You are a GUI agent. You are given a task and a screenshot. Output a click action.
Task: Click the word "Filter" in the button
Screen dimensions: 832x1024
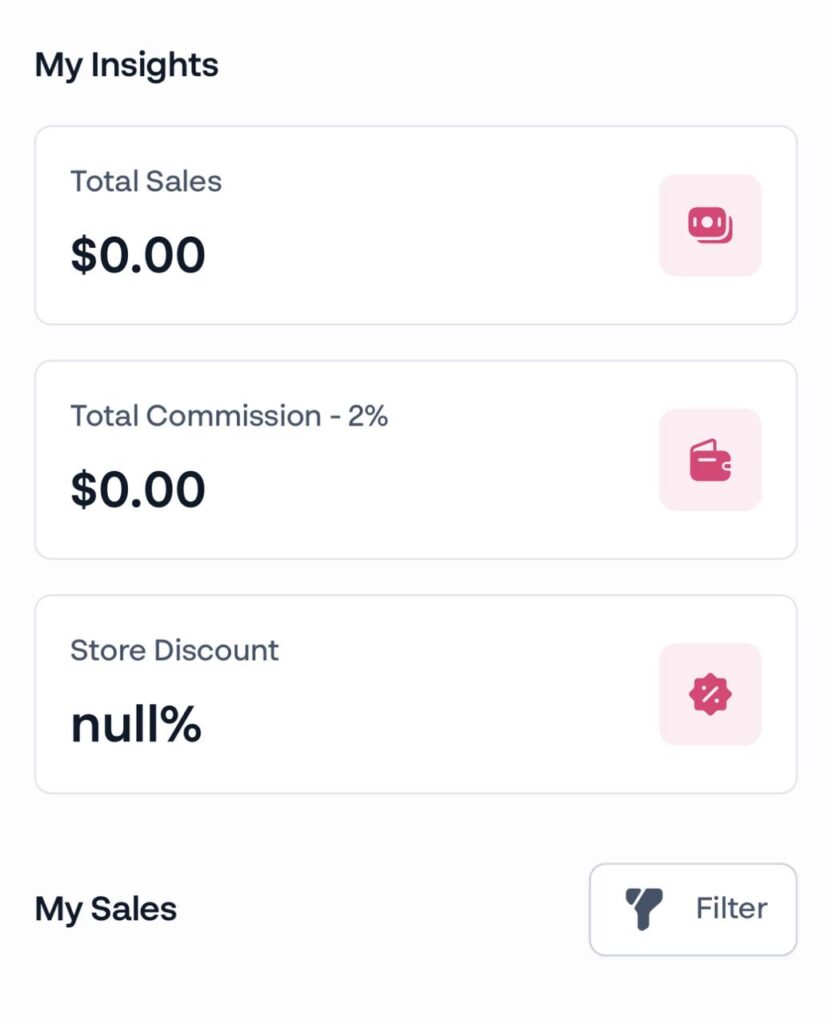pos(731,909)
